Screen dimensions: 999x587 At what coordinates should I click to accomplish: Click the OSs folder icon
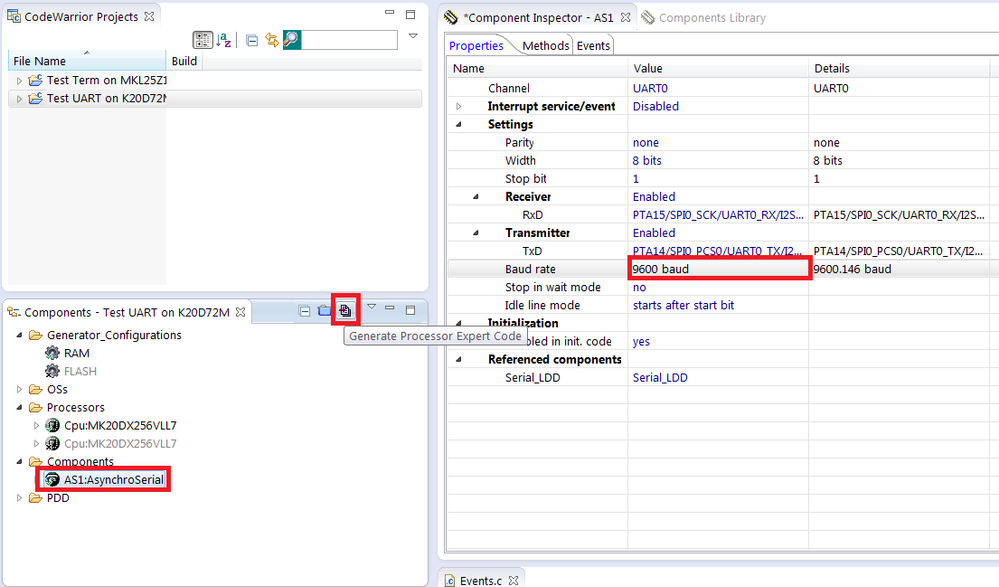[36, 389]
